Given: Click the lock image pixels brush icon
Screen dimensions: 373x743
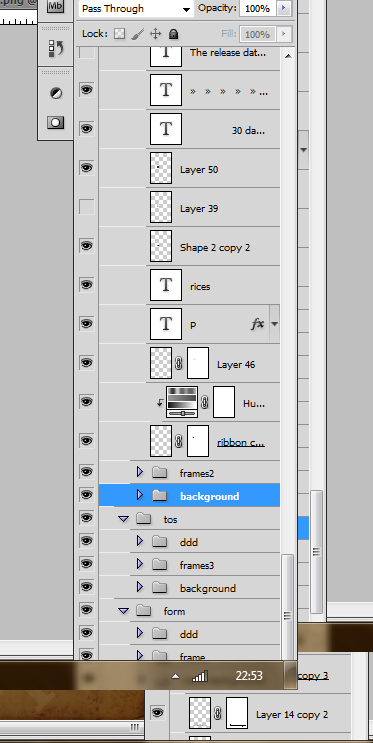Looking at the screenshot, I should click(137, 34).
